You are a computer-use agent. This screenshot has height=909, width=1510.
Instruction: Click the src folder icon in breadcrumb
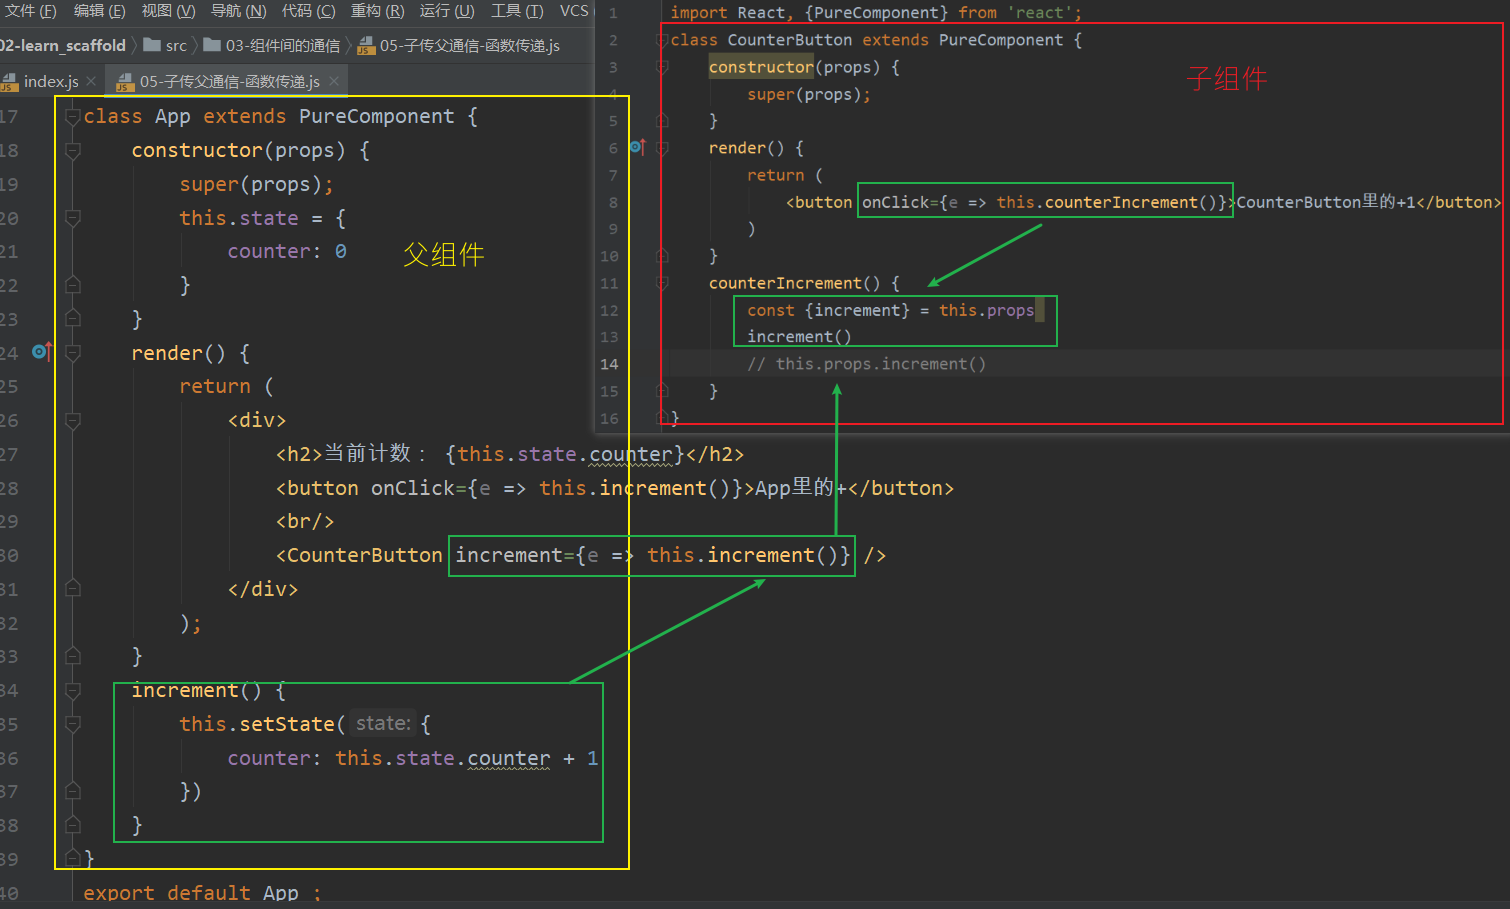point(152,45)
